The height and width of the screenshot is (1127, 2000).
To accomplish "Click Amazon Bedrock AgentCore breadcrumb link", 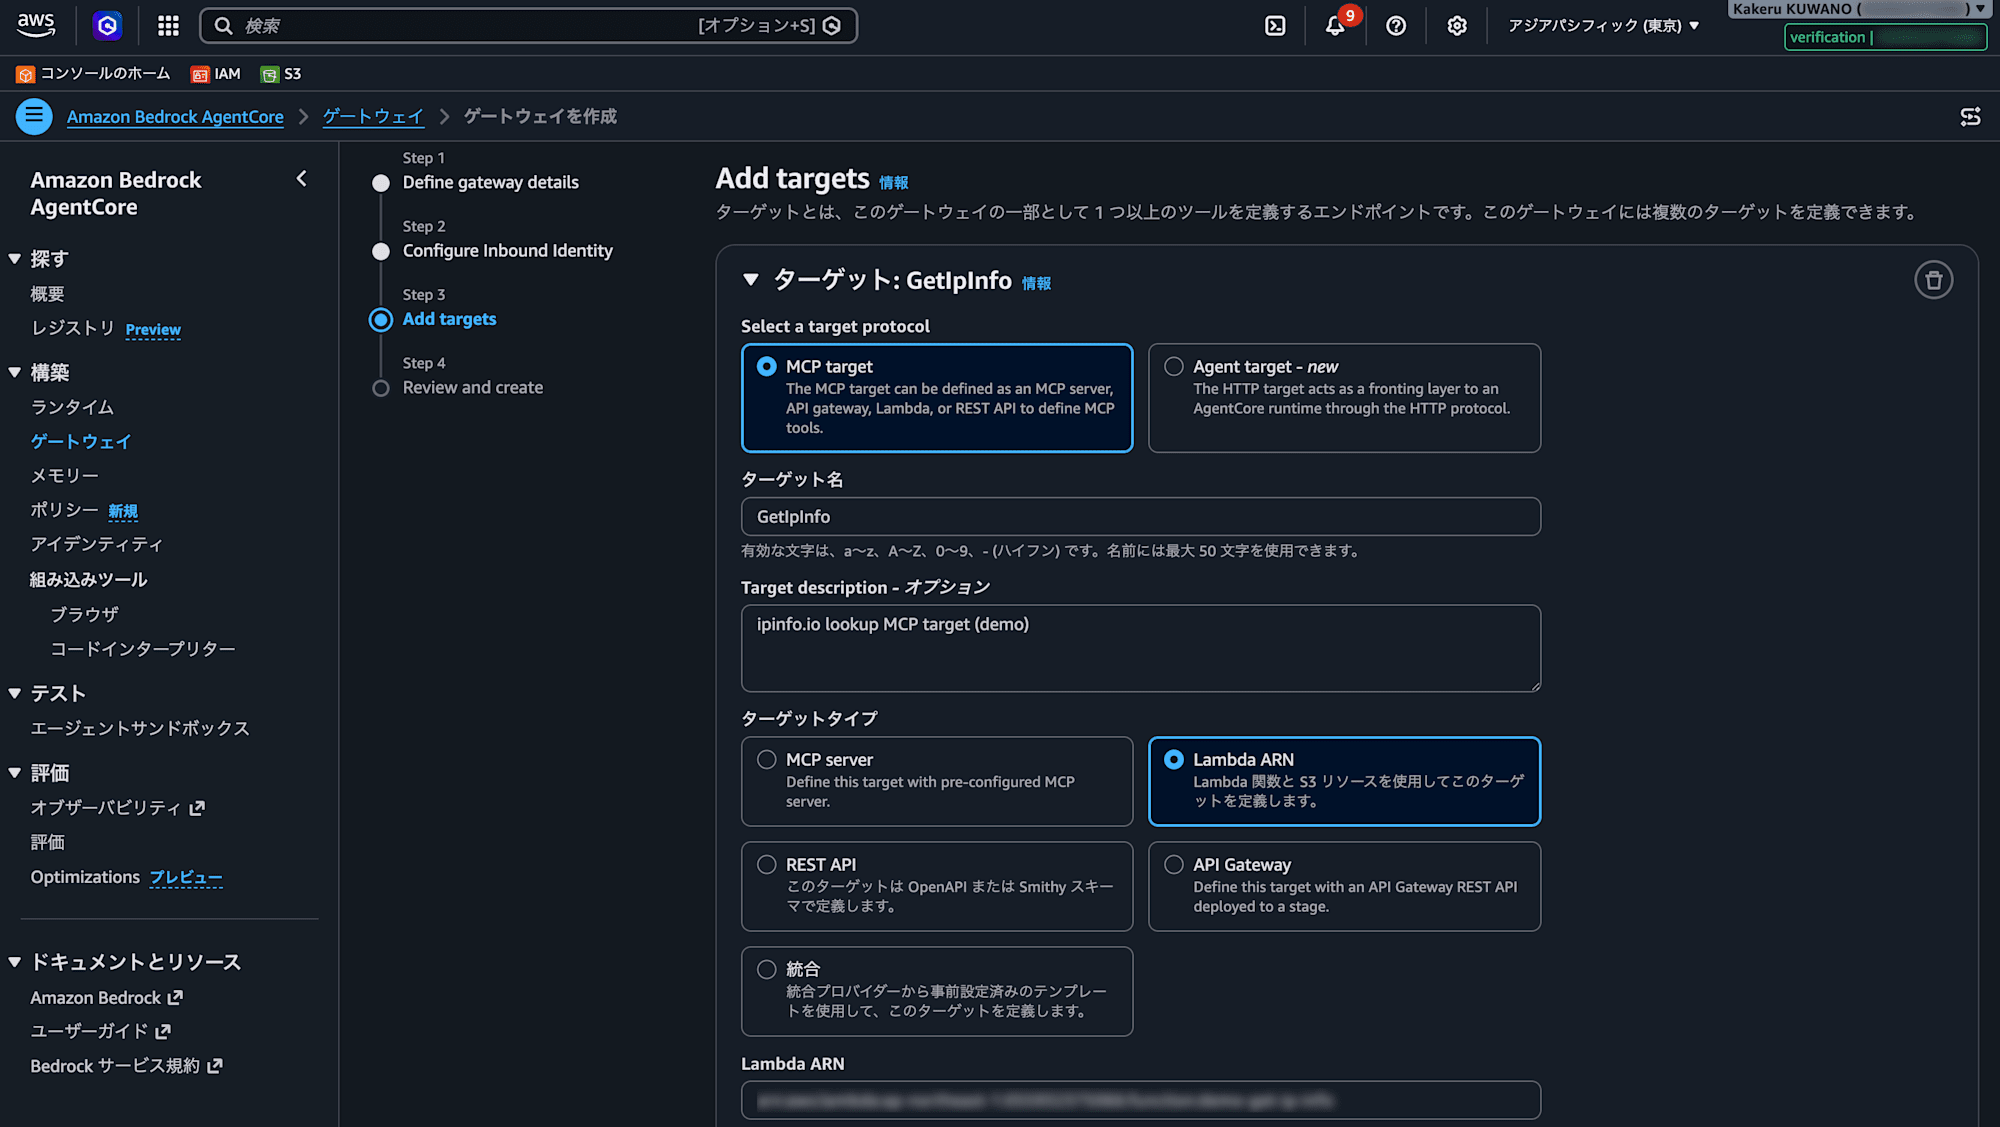I will (175, 117).
